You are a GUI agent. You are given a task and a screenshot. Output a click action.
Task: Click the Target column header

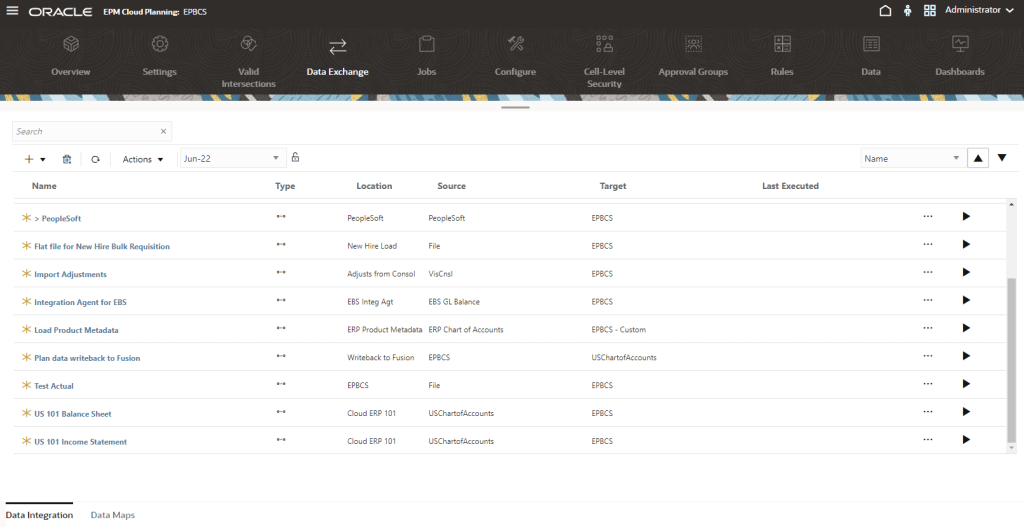[612, 186]
